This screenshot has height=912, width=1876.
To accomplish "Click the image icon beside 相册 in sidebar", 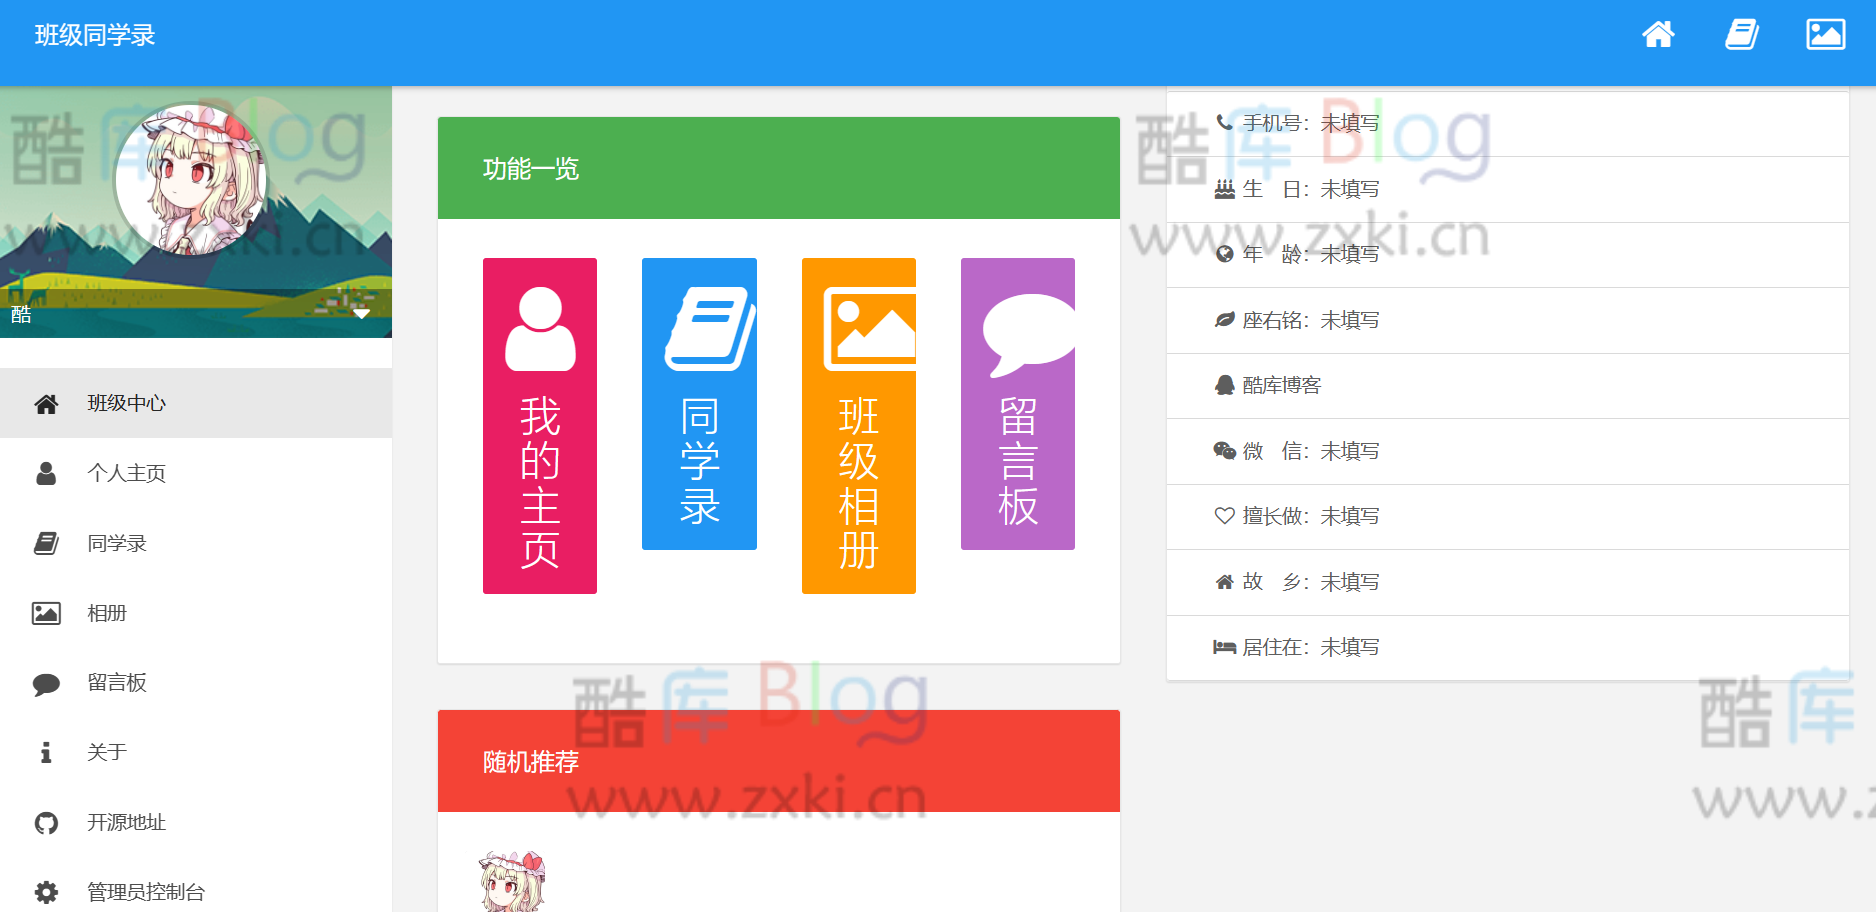I will (46, 613).
